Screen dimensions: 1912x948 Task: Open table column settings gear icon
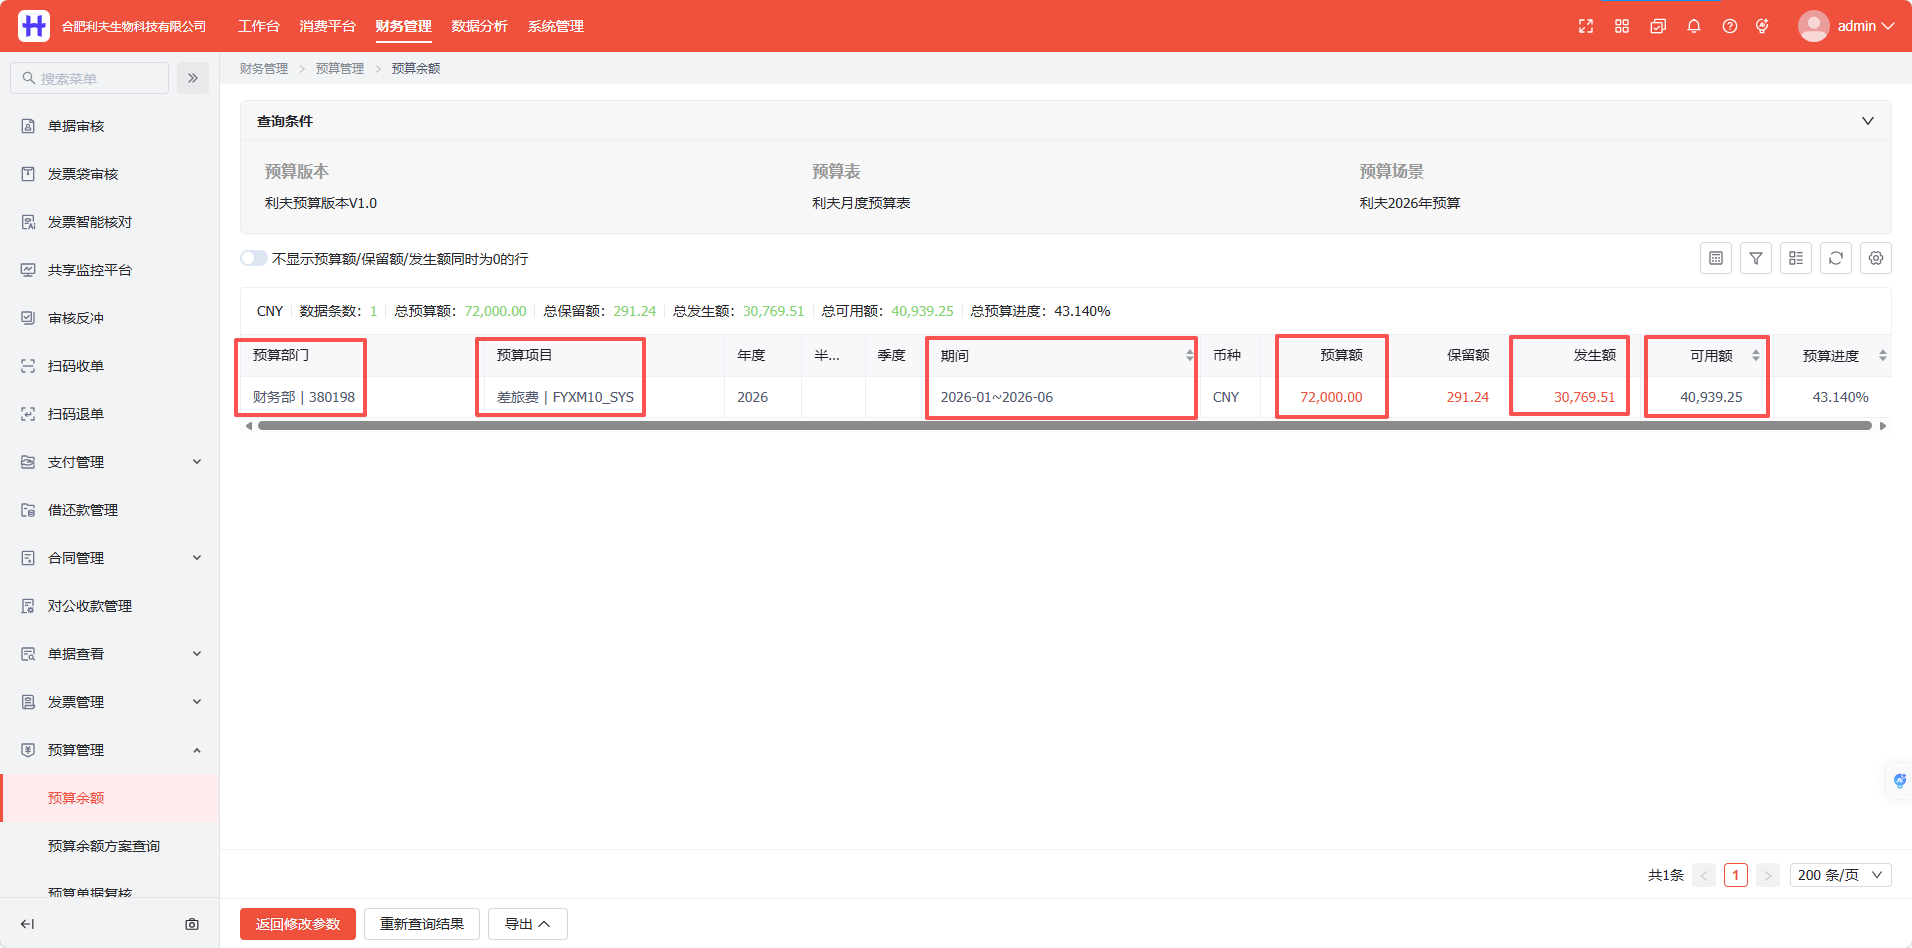point(1876,258)
